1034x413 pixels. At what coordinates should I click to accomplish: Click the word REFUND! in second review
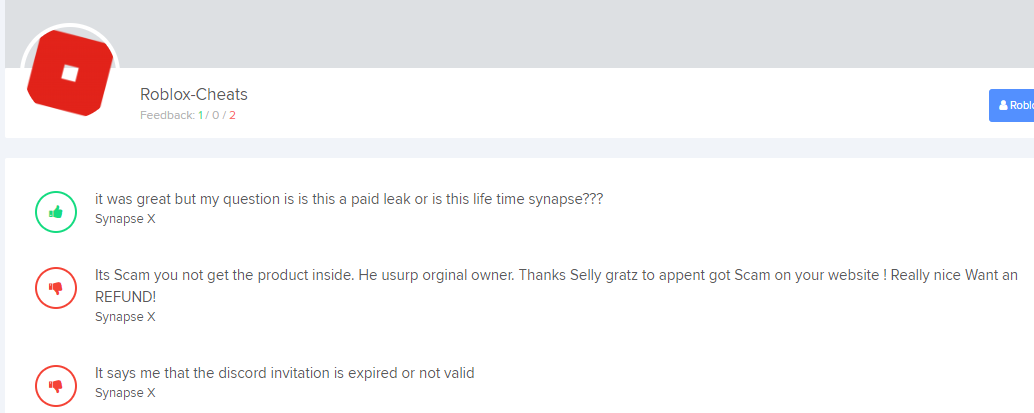[x=126, y=297]
